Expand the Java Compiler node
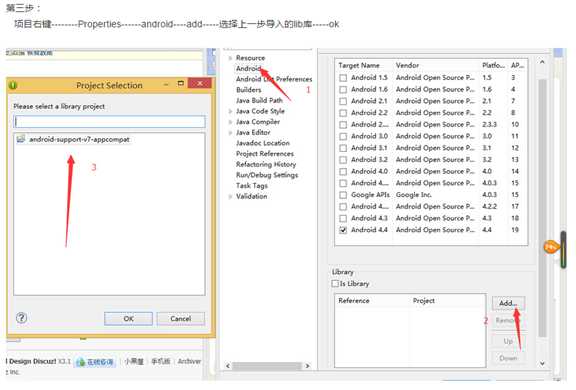This screenshot has width=576, height=390. 230,122
